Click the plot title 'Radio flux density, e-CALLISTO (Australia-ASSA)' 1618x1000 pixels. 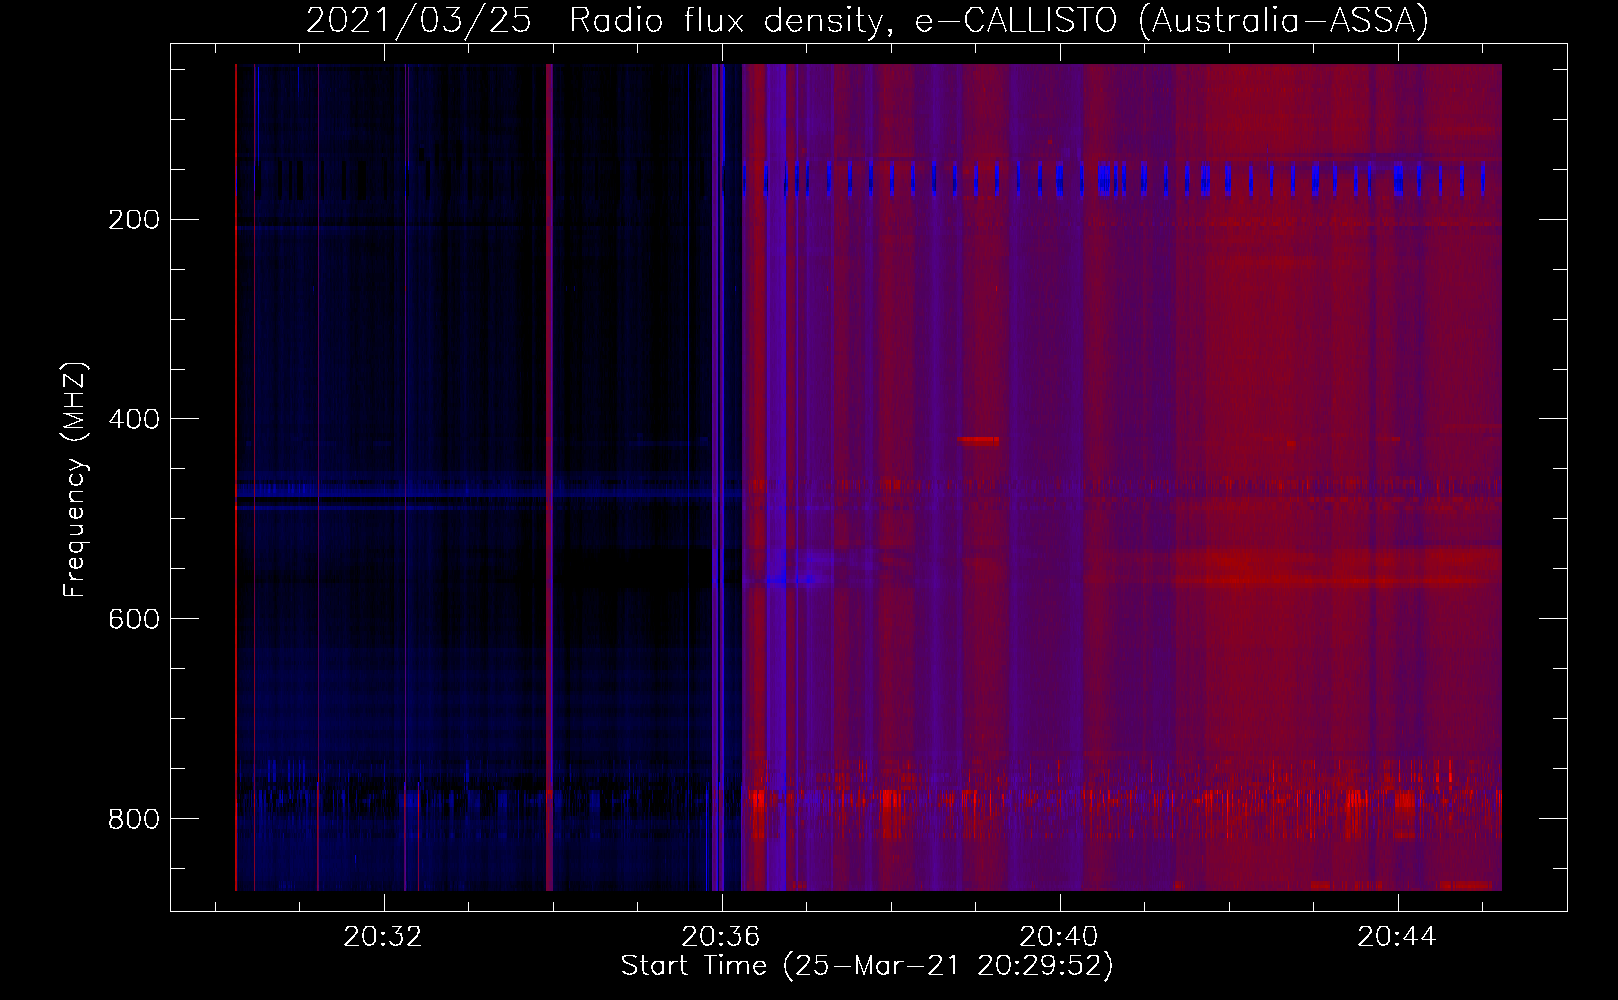[999, 20]
